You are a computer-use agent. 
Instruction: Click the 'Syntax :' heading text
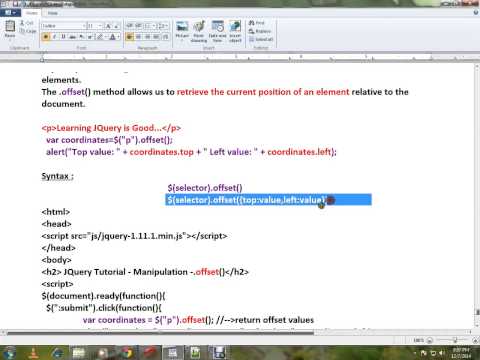[57, 176]
